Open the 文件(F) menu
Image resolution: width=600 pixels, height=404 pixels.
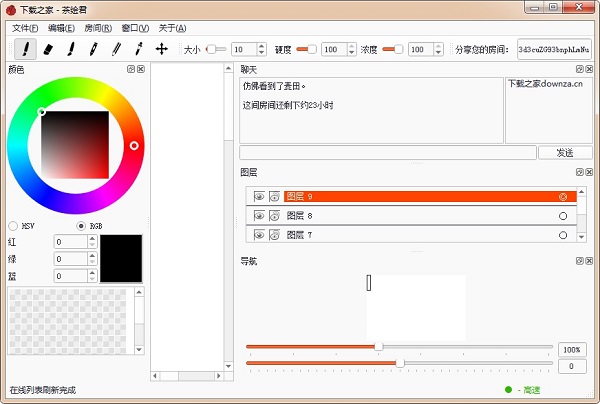(24, 28)
